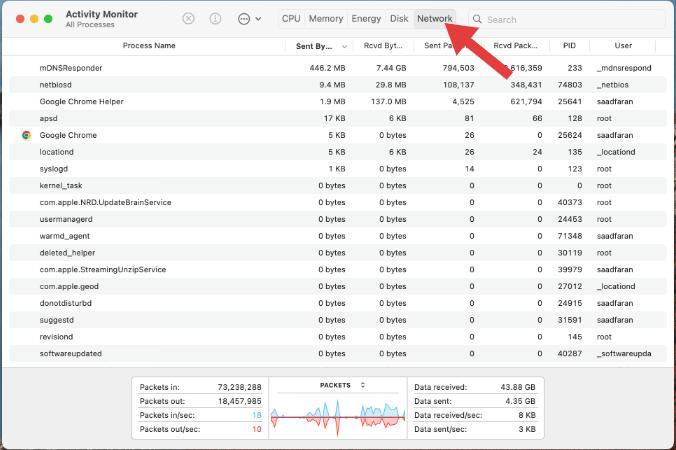The height and width of the screenshot is (450, 676).
Task: Sort by Rcvd Packets column header
Action: [516, 45]
